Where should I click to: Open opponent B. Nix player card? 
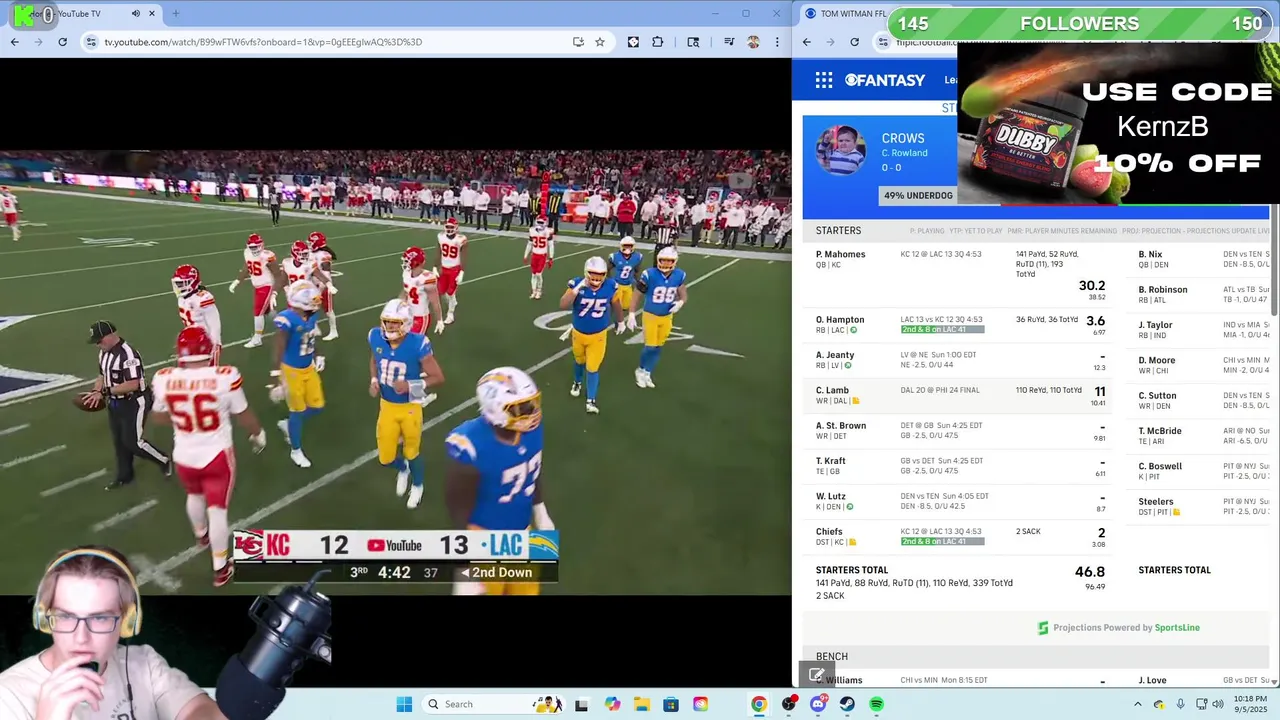coord(1150,255)
